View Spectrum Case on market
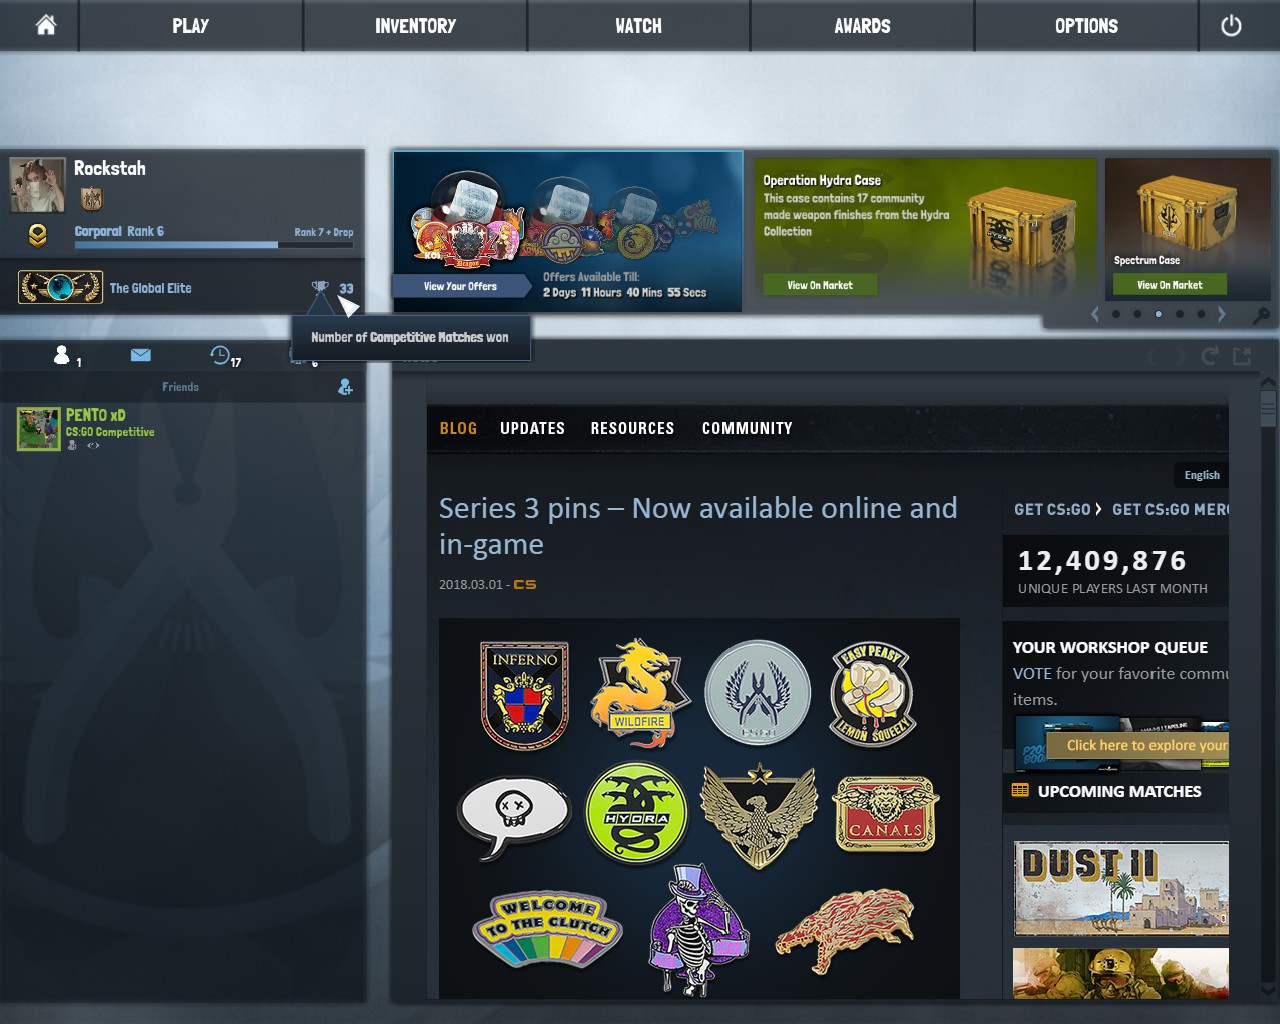Image resolution: width=1280 pixels, height=1024 pixels. coord(1170,285)
